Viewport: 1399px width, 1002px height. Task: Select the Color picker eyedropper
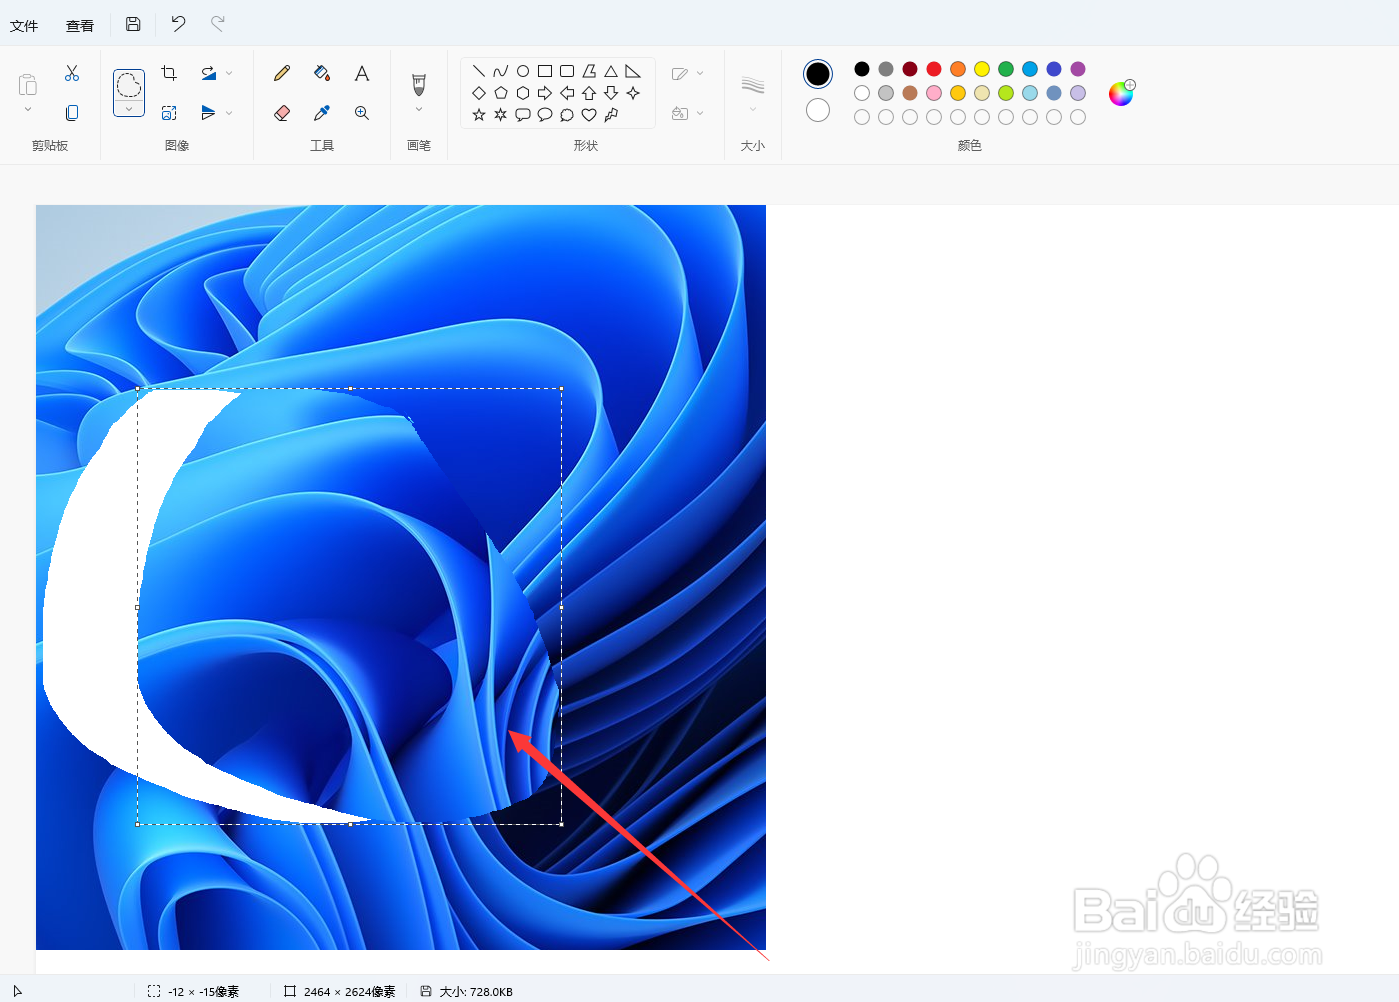(322, 113)
